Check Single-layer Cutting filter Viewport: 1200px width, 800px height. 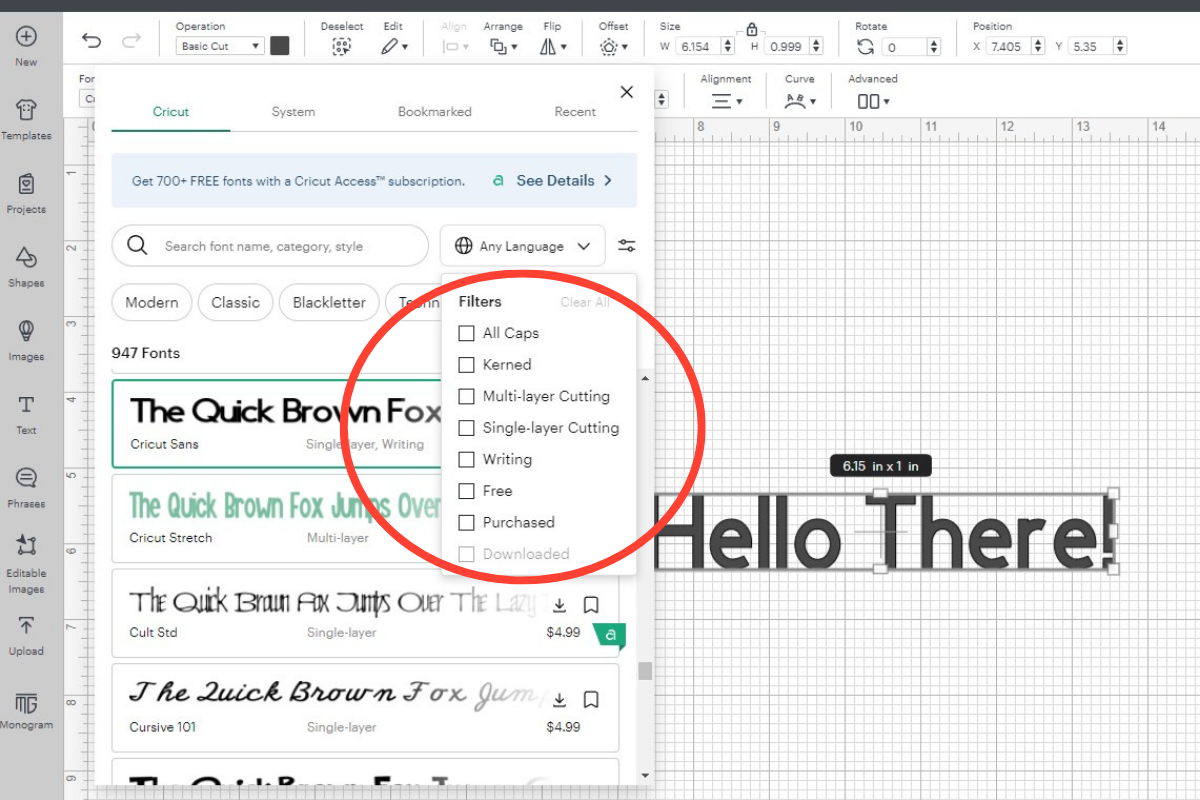[x=466, y=428]
